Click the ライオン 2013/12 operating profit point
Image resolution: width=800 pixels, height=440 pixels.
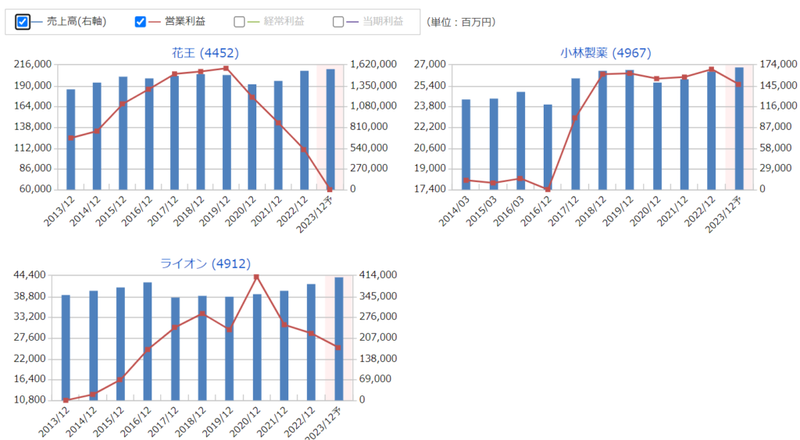click(66, 400)
